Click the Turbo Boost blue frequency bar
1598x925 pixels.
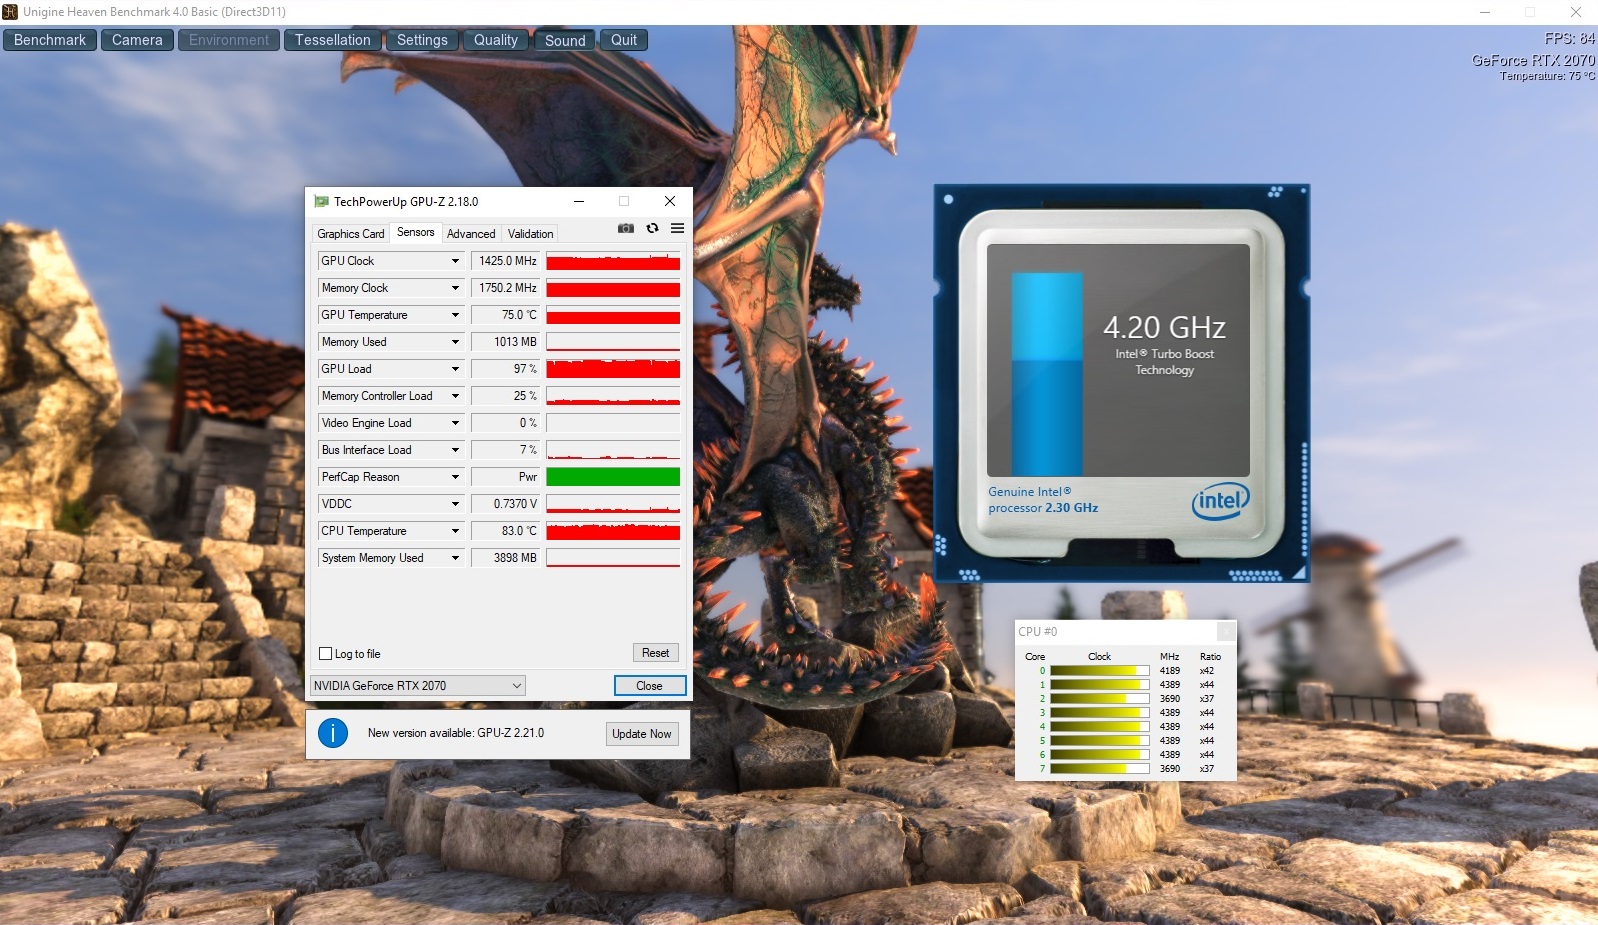pyautogui.click(x=1047, y=374)
